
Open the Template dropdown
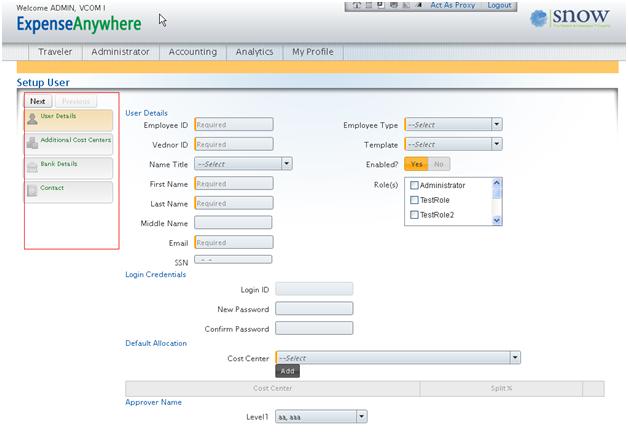[x=453, y=144]
